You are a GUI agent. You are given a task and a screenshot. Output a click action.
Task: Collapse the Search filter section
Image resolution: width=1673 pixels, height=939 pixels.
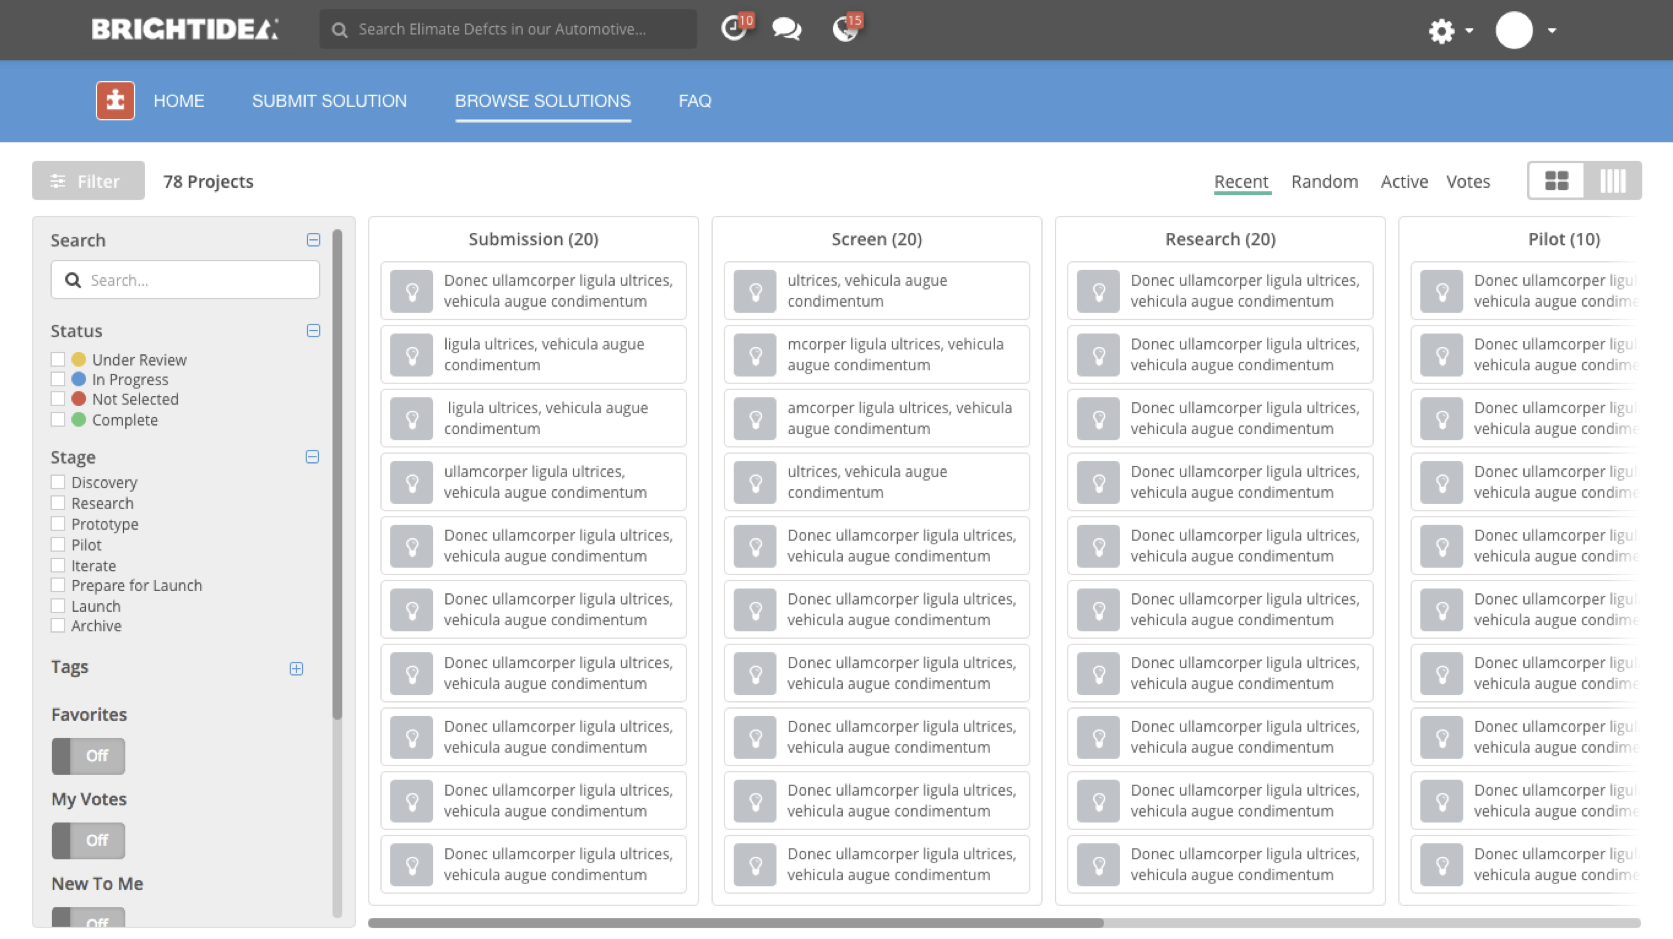pyautogui.click(x=313, y=240)
